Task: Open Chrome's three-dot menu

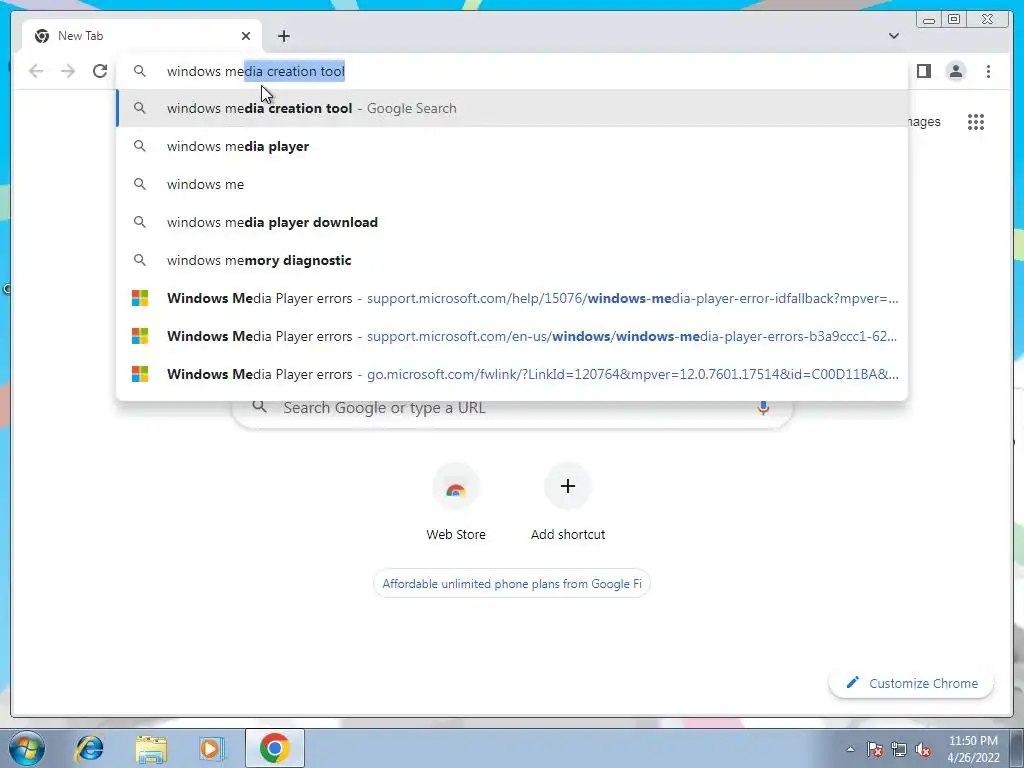Action: coord(988,71)
